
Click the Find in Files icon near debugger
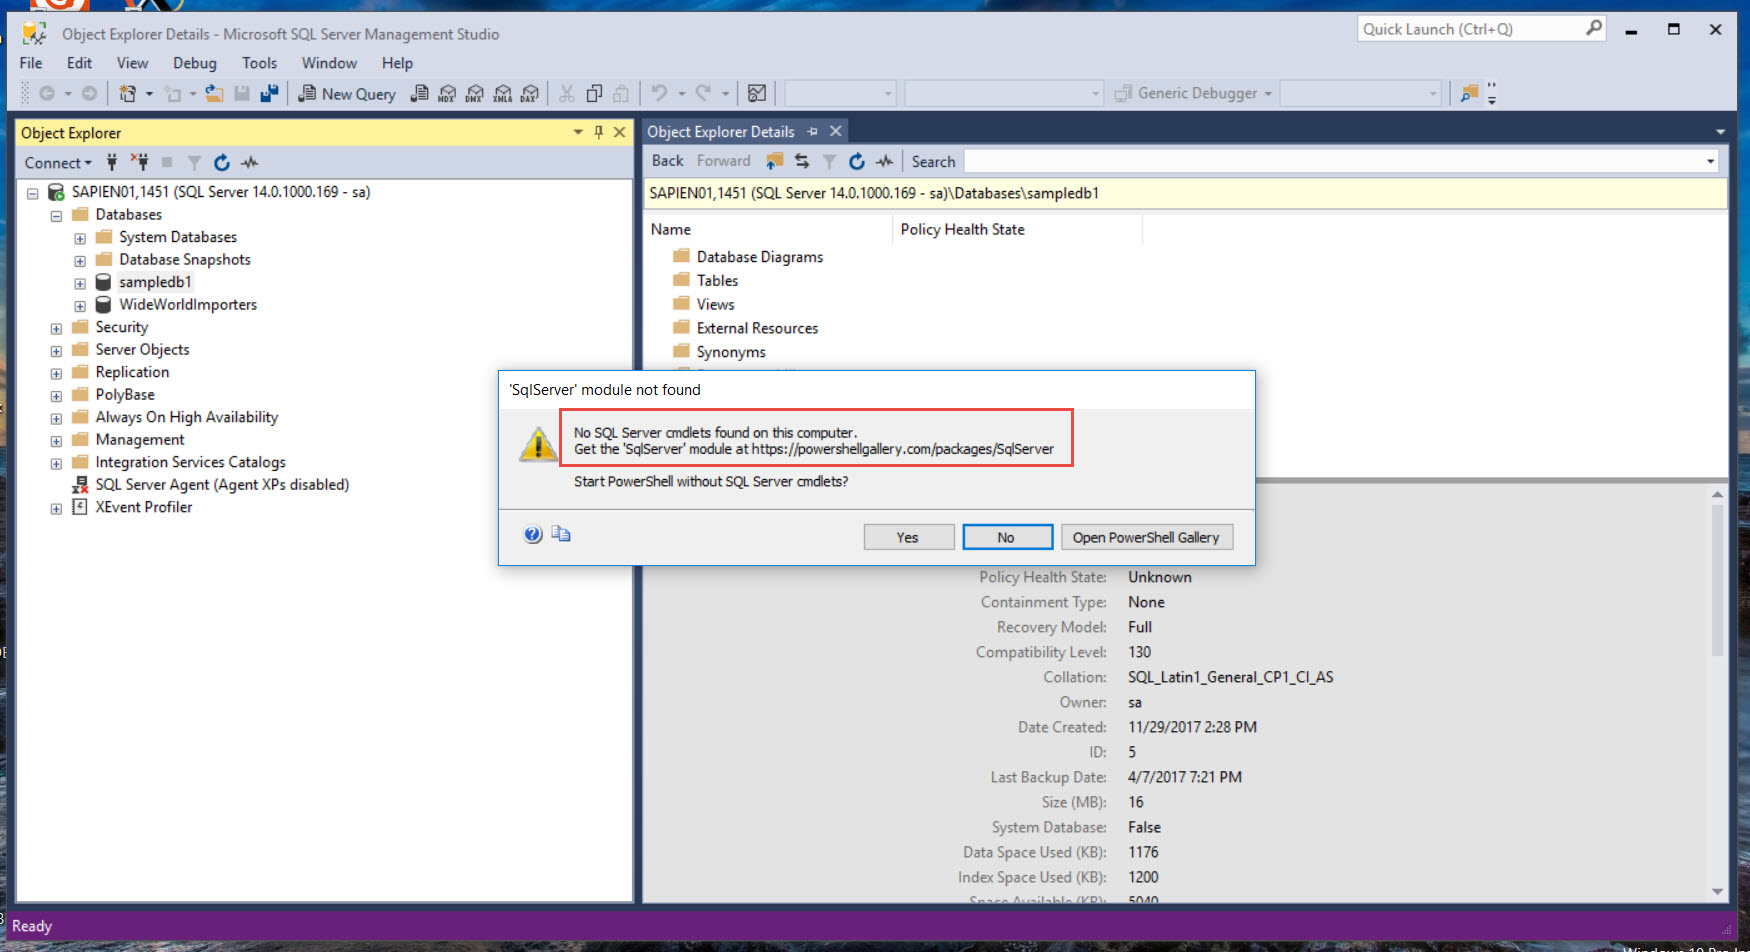coord(1469,93)
